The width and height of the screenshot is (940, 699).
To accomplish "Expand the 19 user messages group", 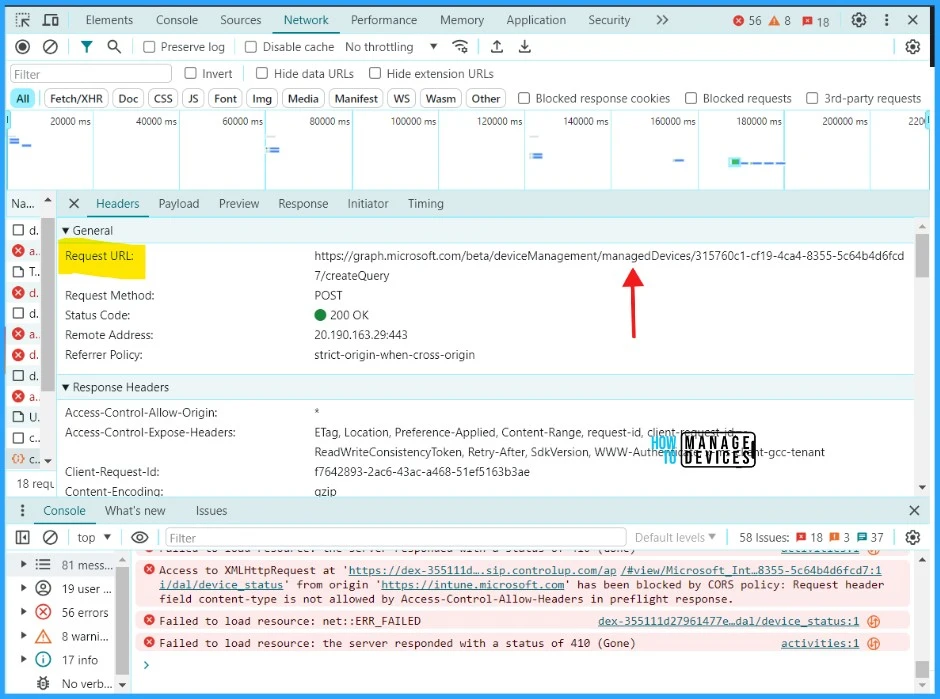I will [23, 588].
